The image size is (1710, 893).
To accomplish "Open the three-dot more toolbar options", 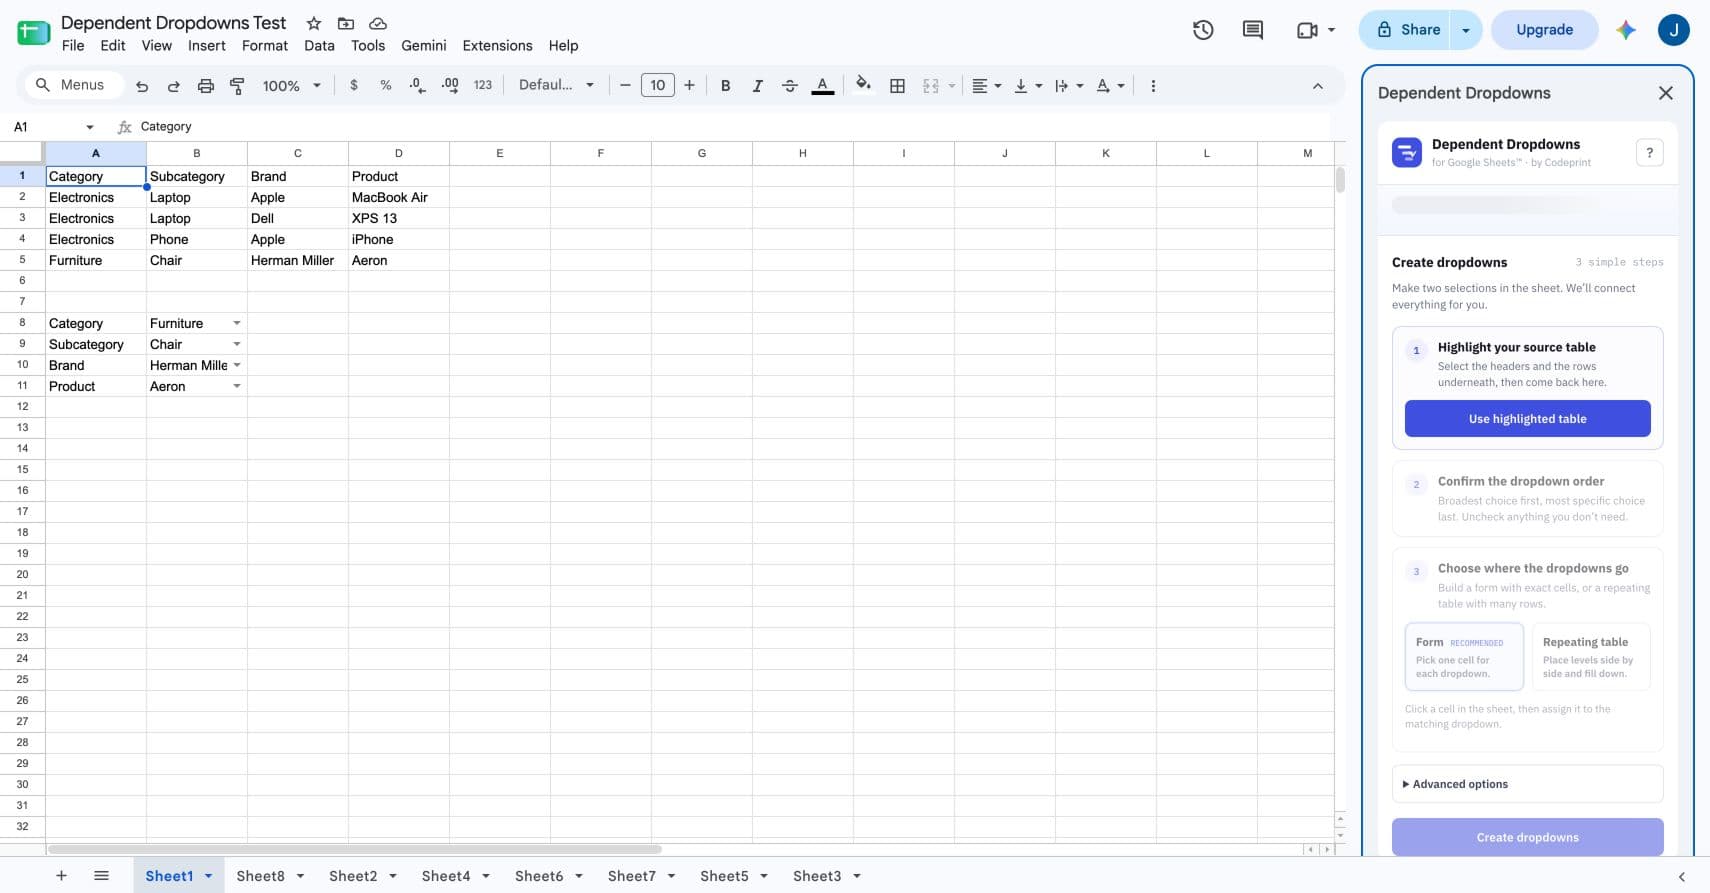I will point(1153,86).
